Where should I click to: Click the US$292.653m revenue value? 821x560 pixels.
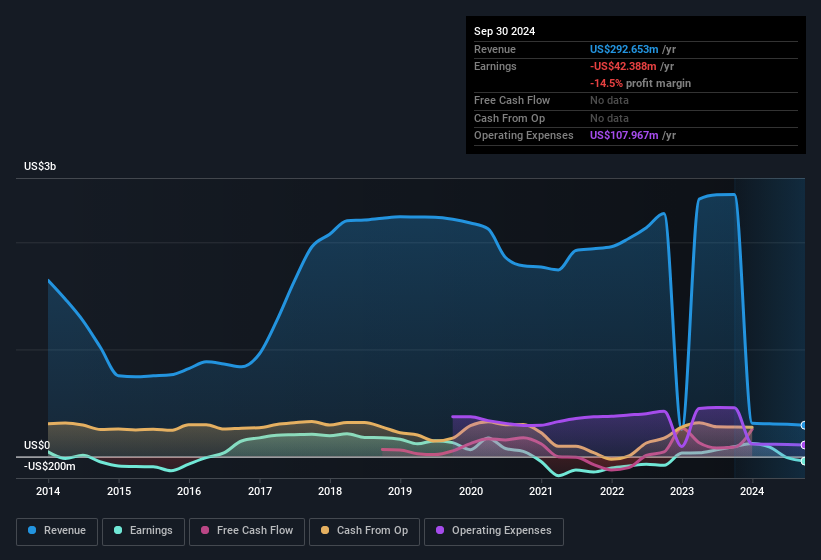point(624,49)
